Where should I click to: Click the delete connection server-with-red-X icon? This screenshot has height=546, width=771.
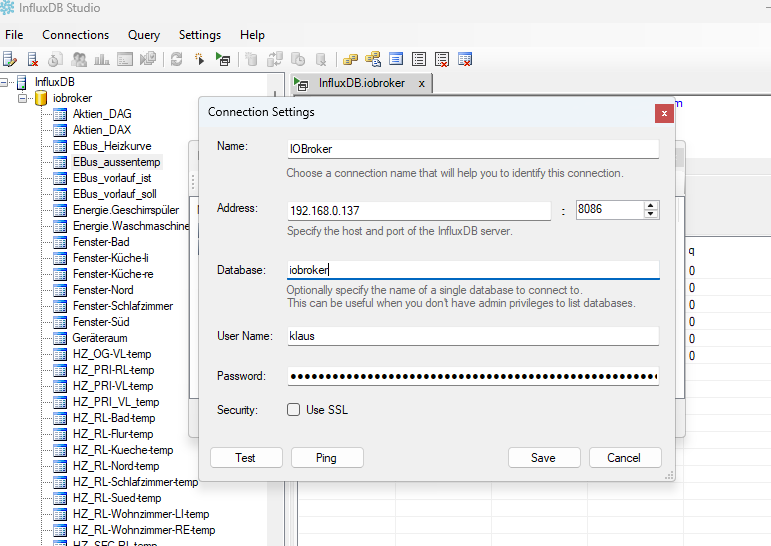[32, 60]
